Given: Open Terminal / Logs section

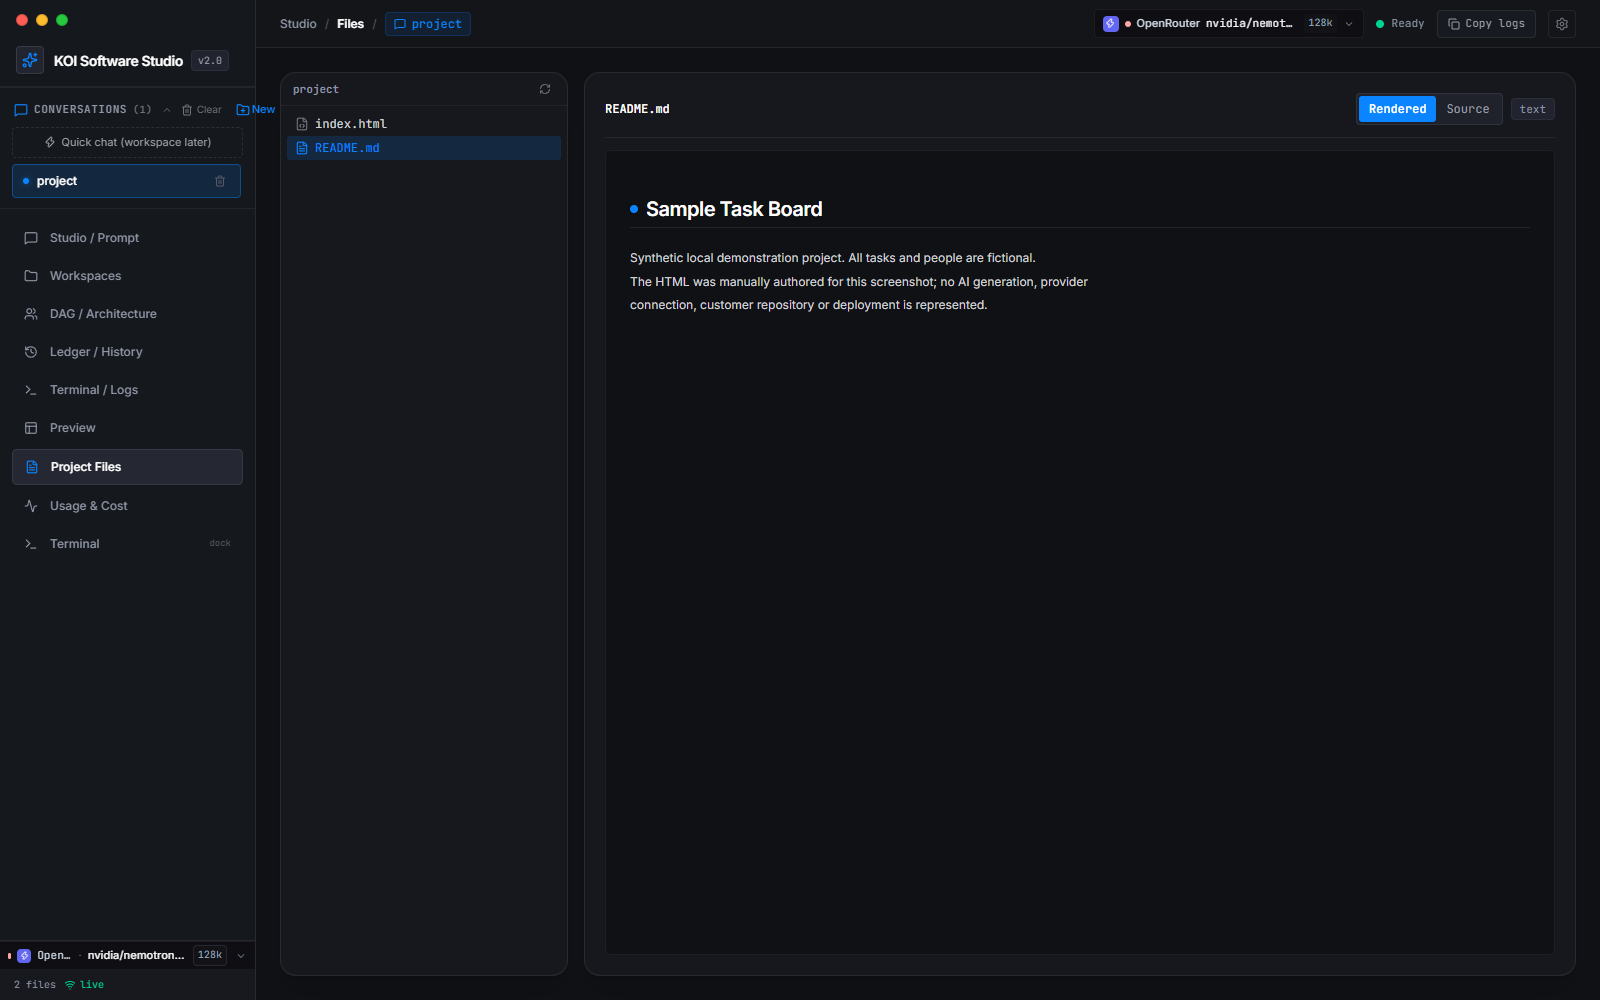Looking at the screenshot, I should pyautogui.click(x=127, y=390).
